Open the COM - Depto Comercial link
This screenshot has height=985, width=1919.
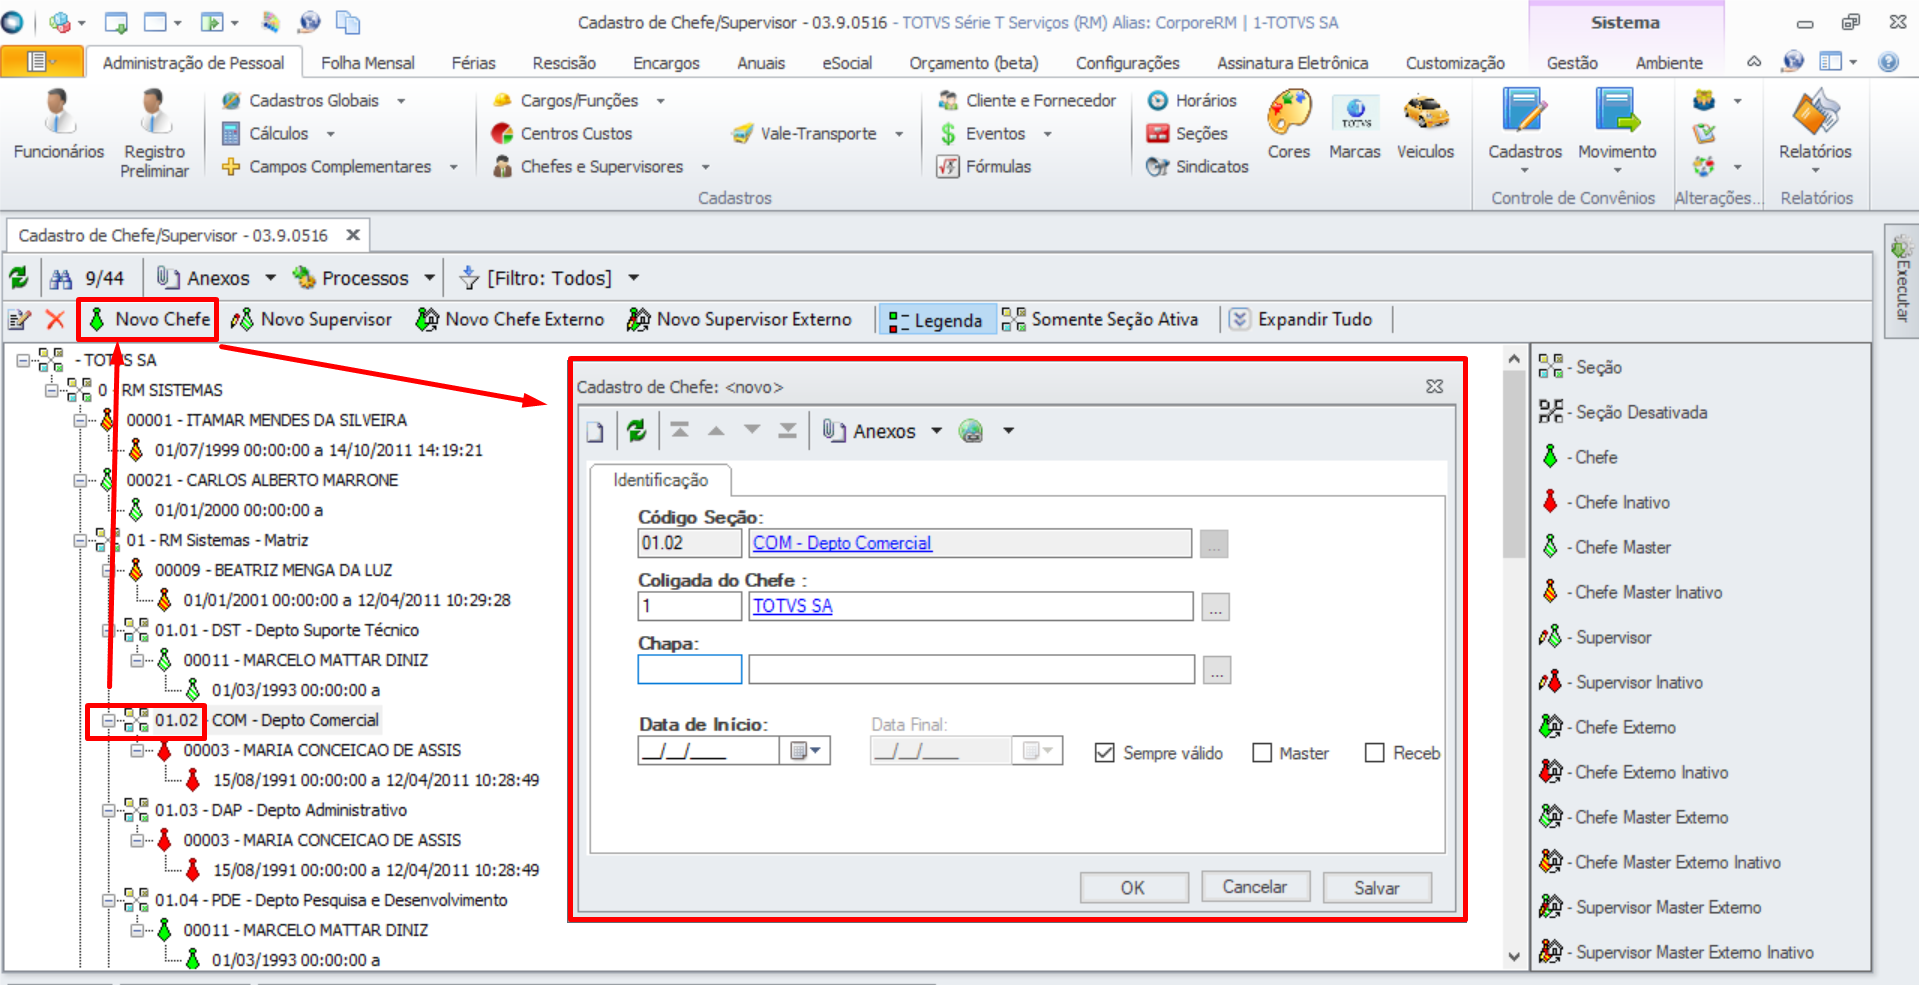(842, 543)
